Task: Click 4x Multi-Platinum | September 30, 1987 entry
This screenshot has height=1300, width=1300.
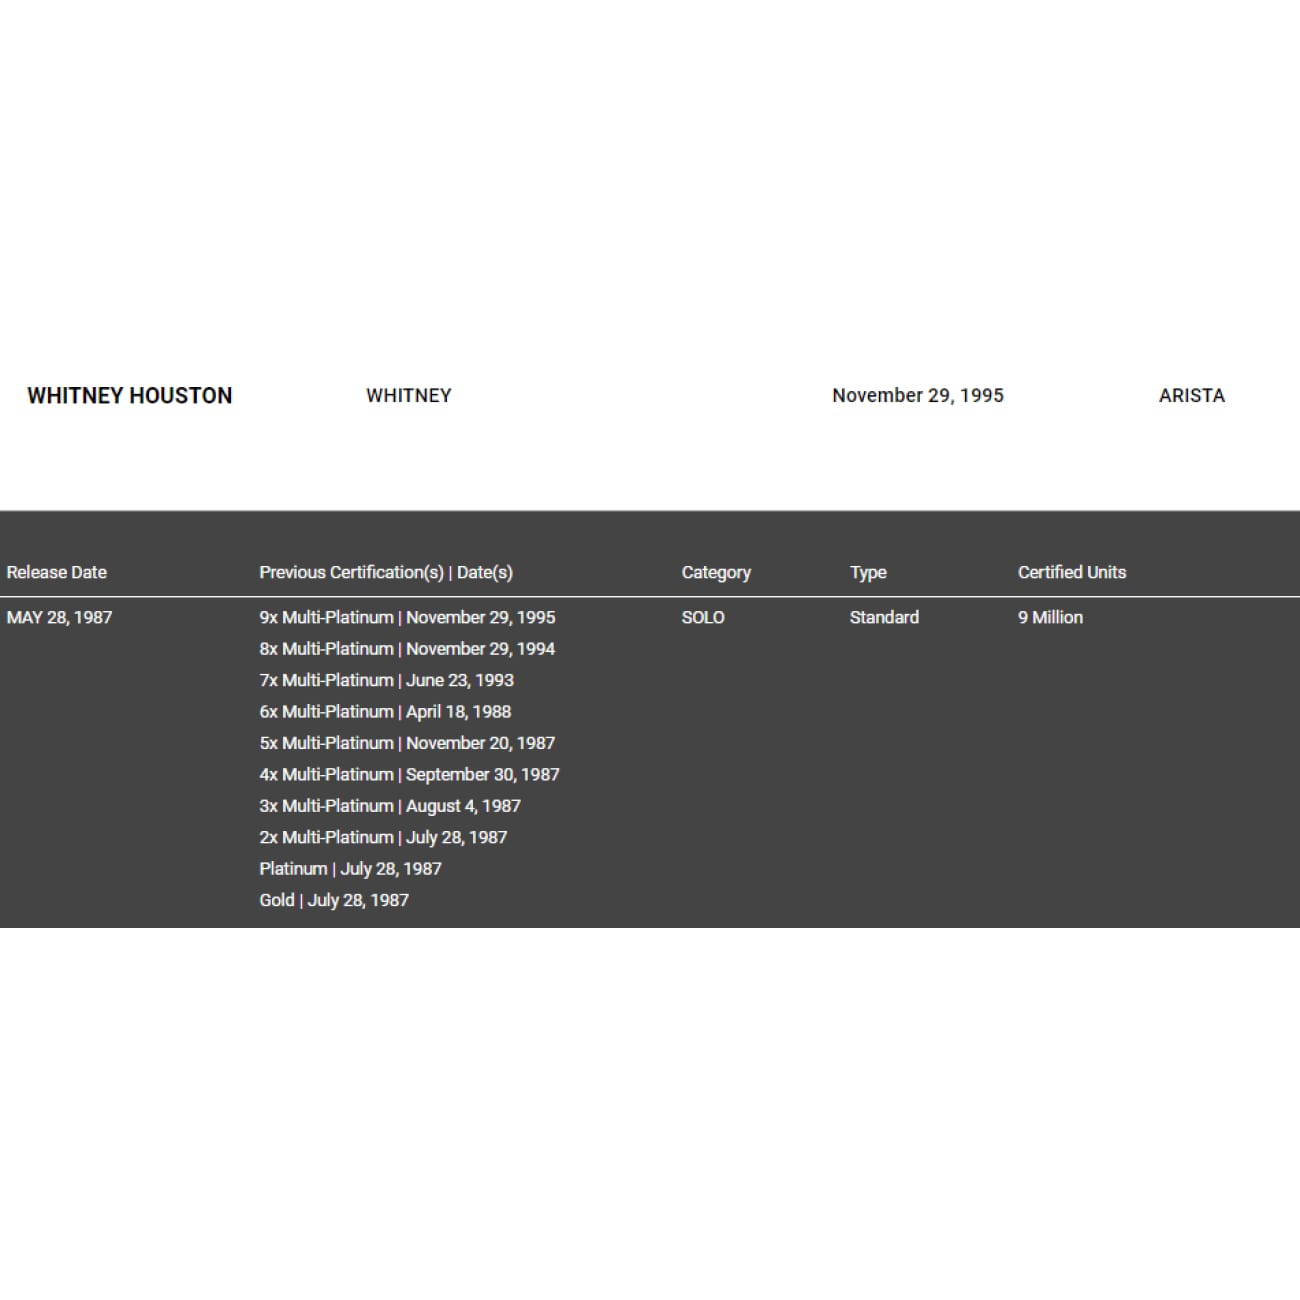Action: (x=409, y=775)
